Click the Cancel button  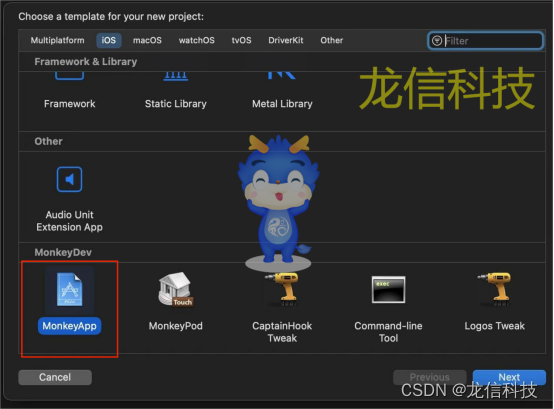(x=55, y=377)
